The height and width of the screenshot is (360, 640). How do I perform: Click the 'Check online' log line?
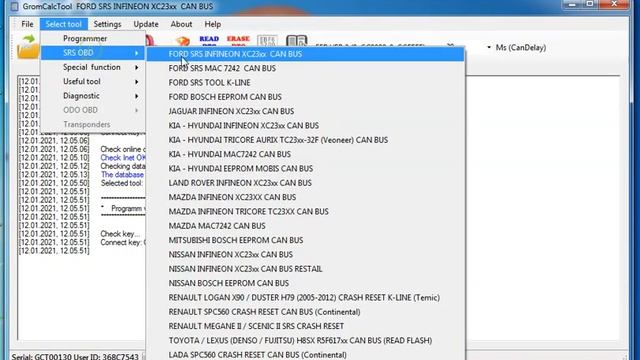point(123,149)
